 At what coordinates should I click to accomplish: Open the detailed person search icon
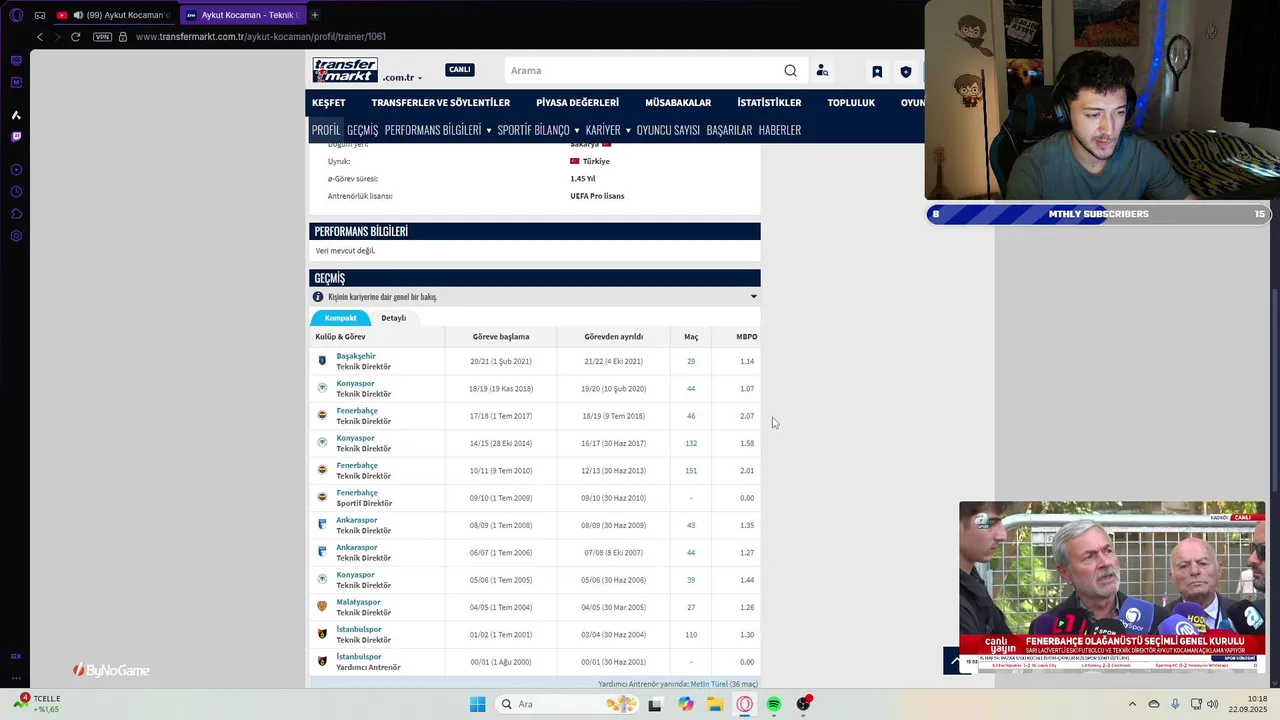pyautogui.click(x=822, y=71)
